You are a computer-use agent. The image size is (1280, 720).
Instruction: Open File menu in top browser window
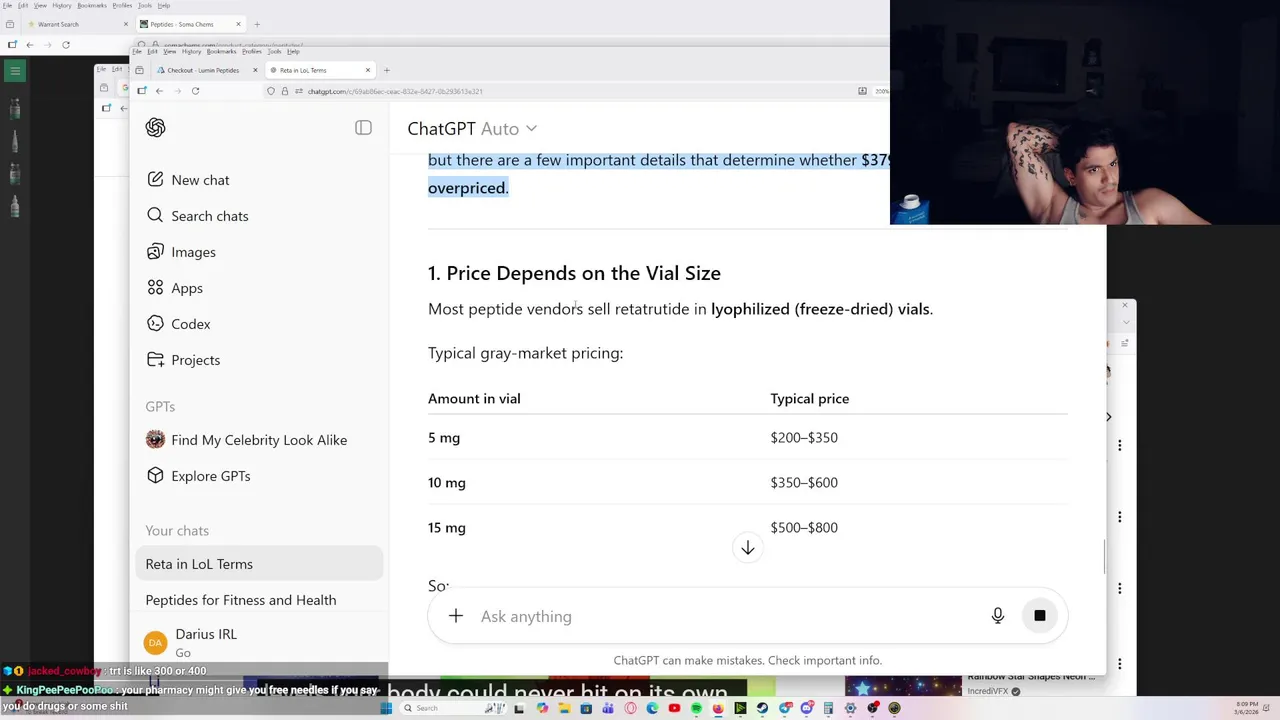point(6,6)
